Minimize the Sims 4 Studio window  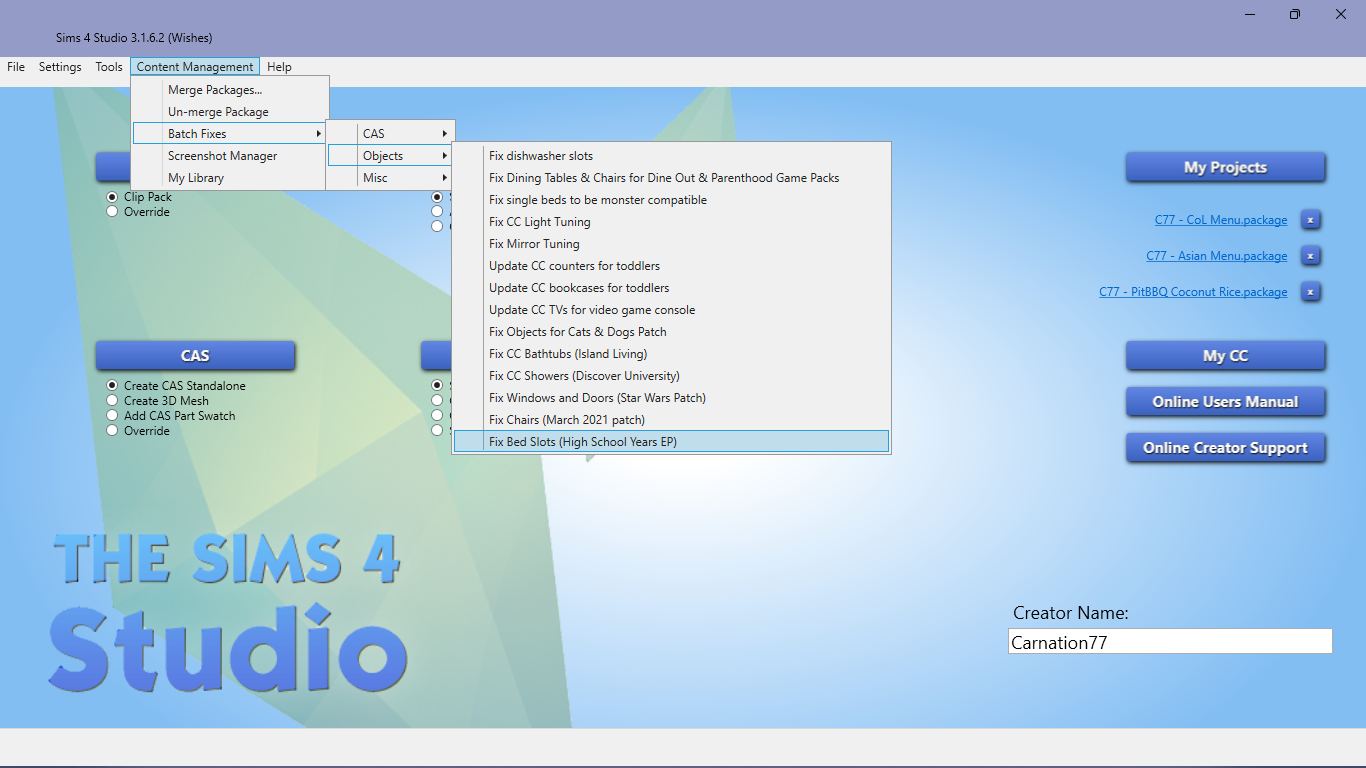point(1250,14)
